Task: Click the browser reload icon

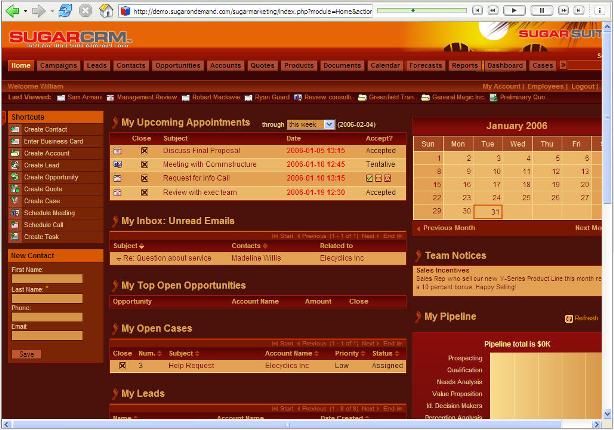Action: [60, 11]
